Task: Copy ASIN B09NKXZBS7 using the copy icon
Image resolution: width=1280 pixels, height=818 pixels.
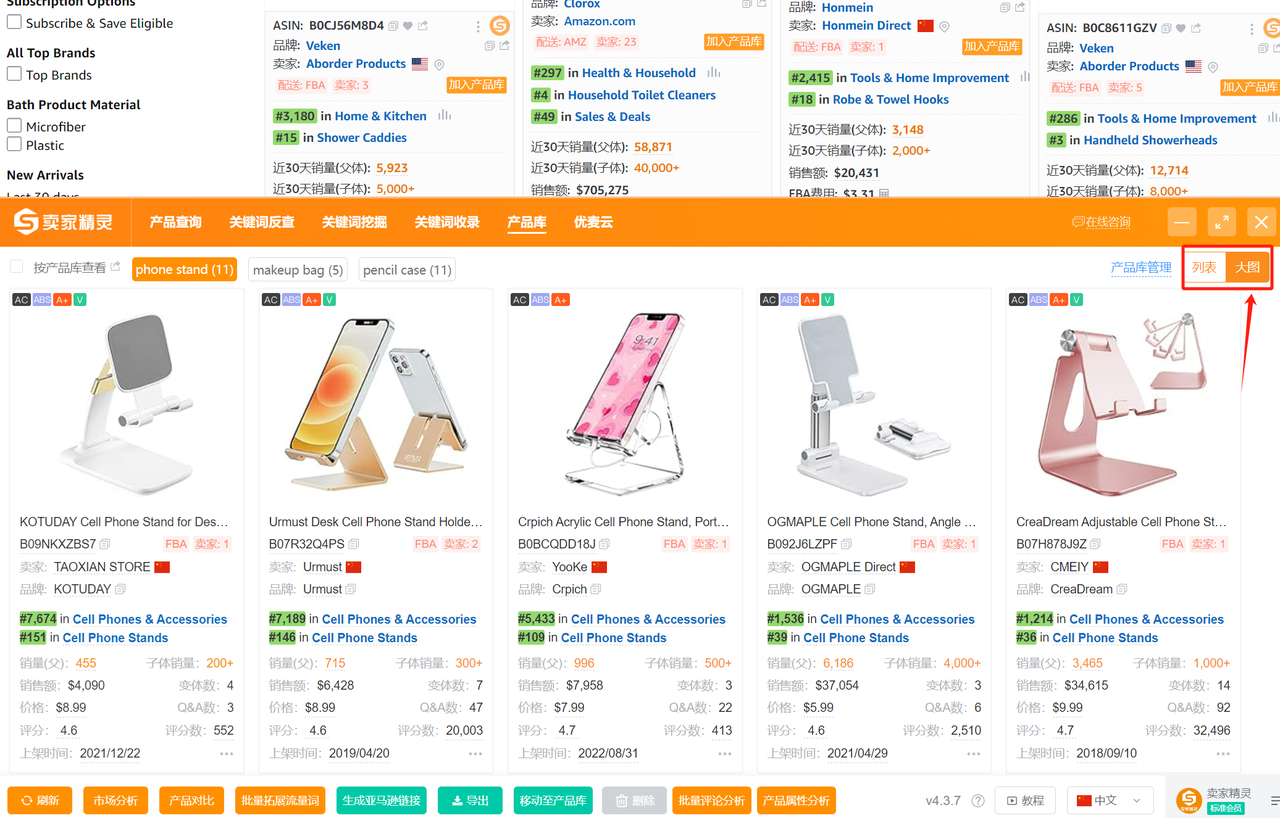Action: pyautogui.click(x=106, y=544)
